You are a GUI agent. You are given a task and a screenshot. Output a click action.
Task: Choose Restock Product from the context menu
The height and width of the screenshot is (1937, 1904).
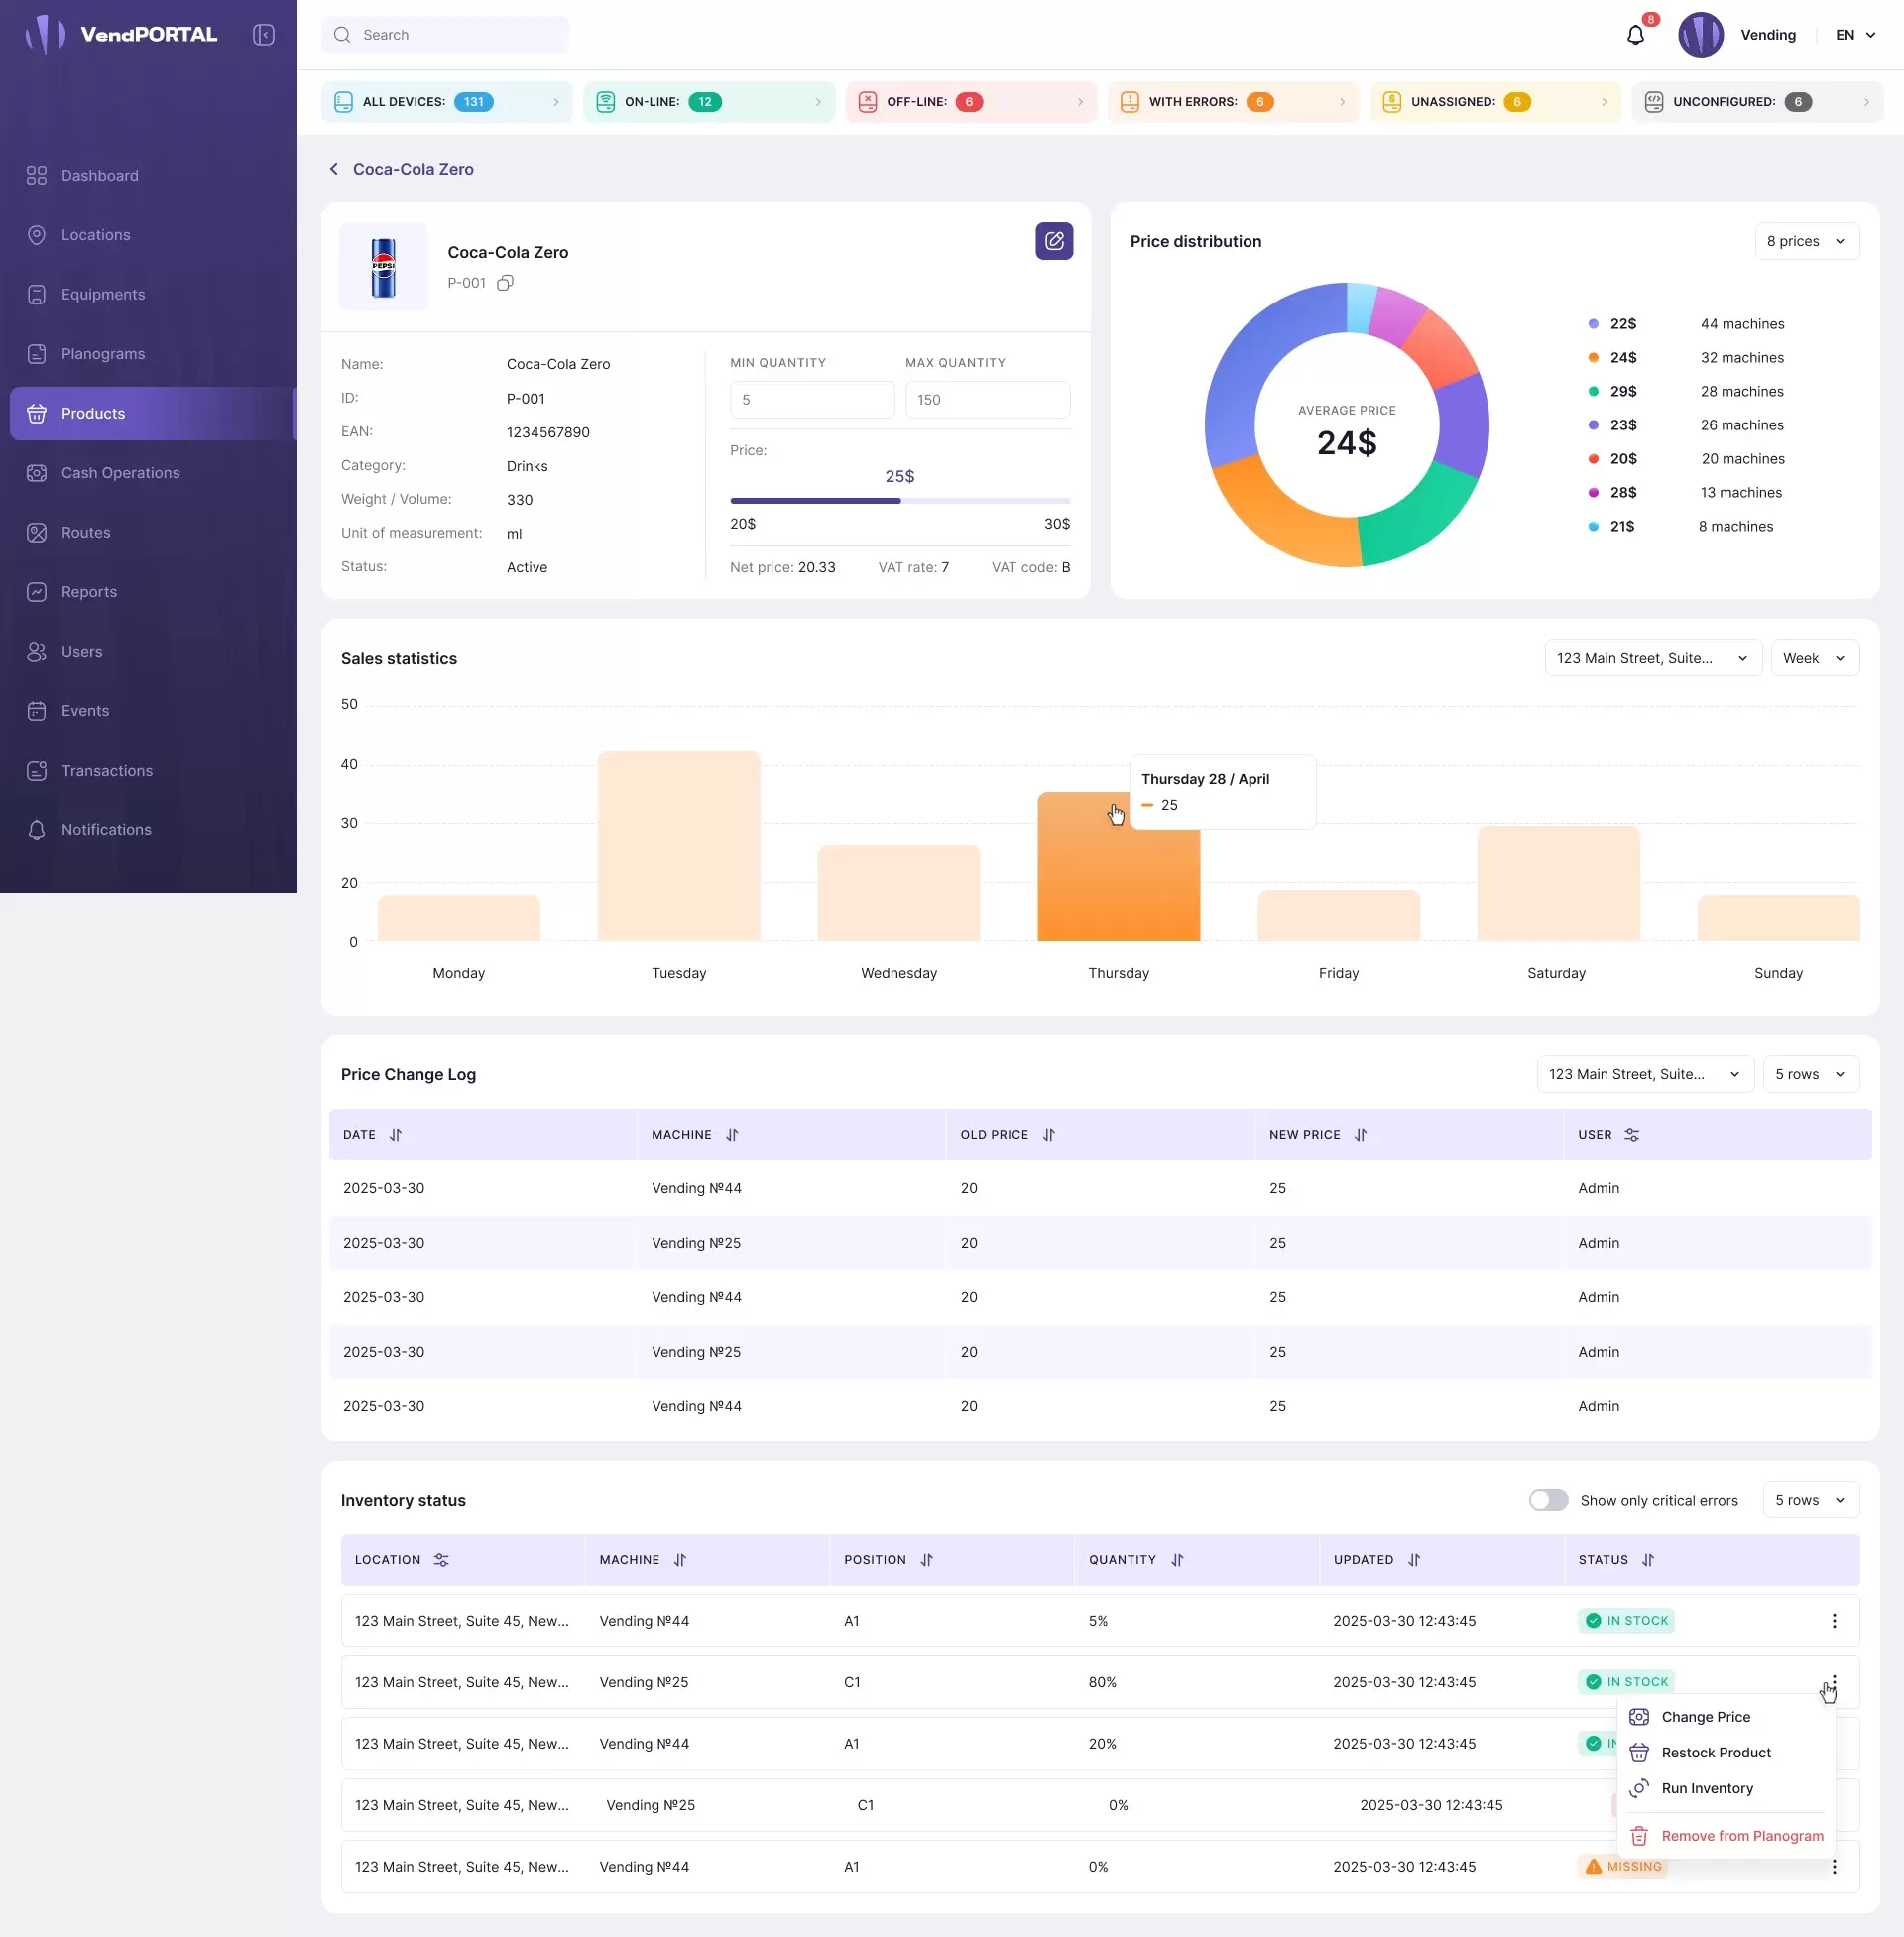[1715, 1752]
